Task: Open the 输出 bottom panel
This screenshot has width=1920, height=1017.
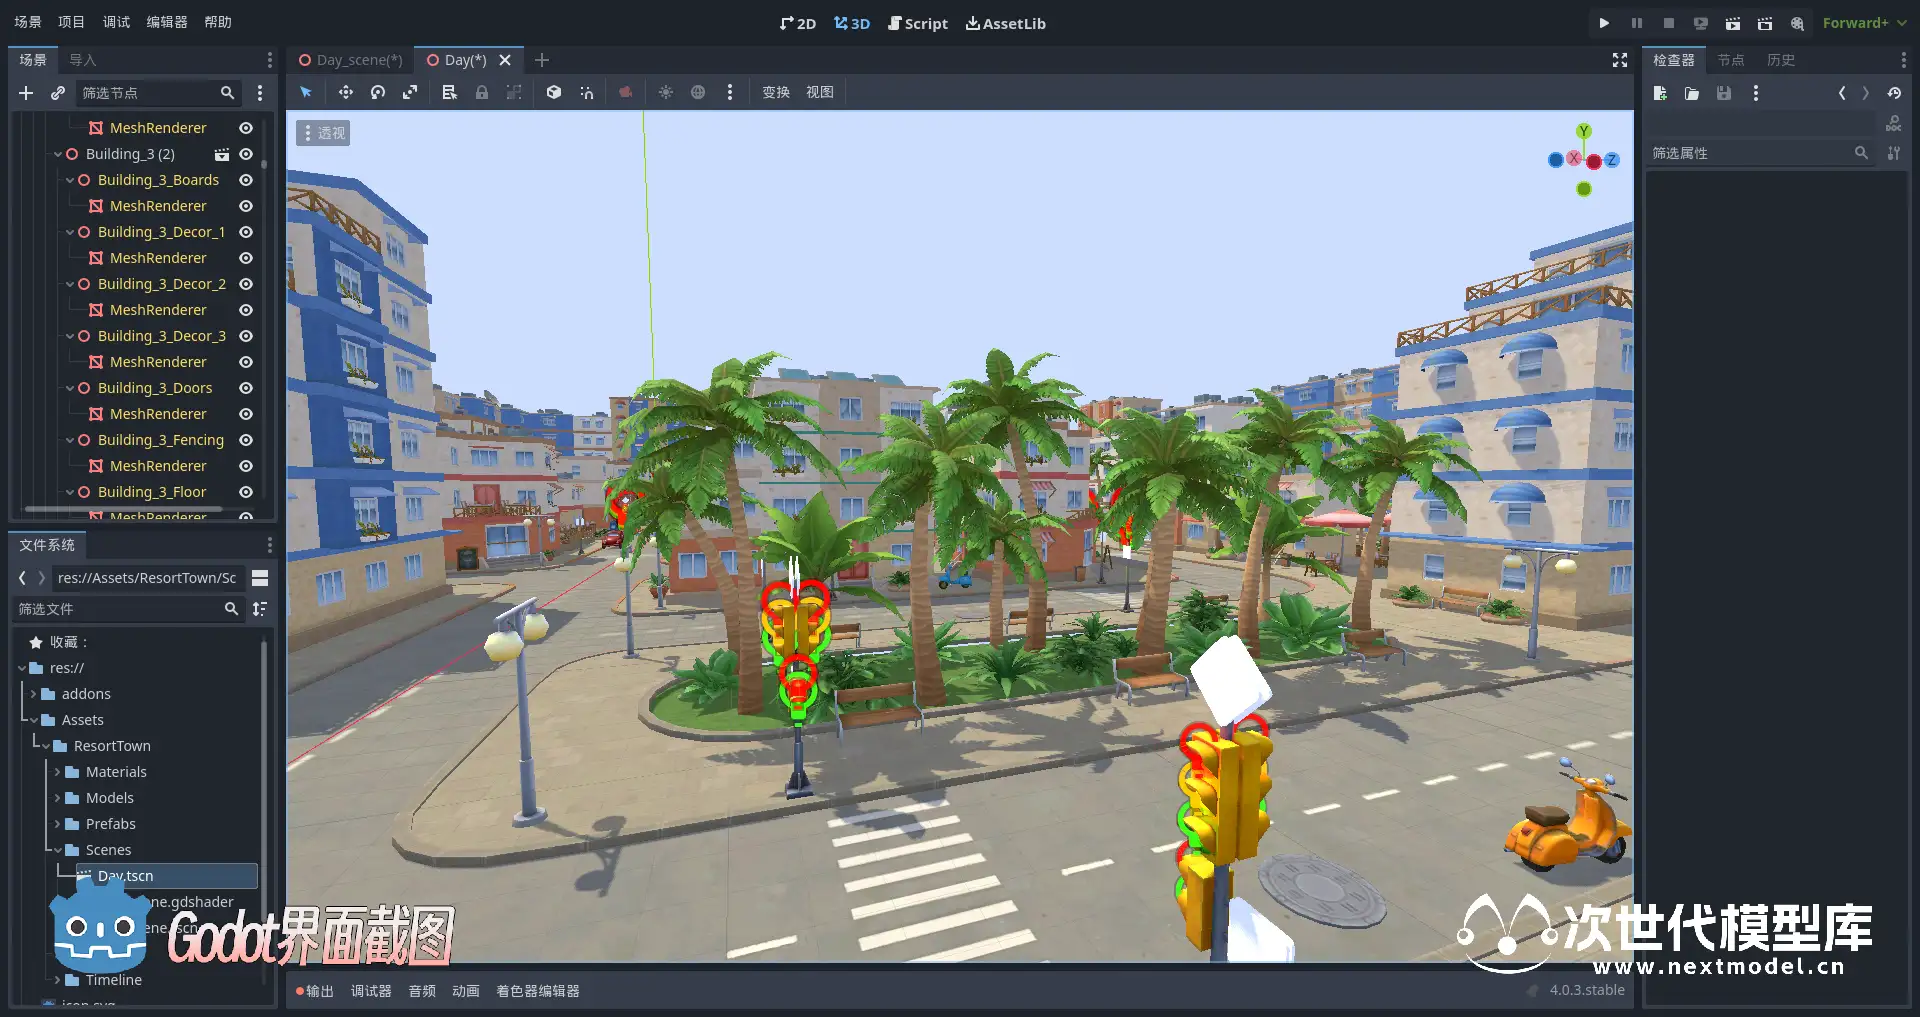Action: (315, 991)
